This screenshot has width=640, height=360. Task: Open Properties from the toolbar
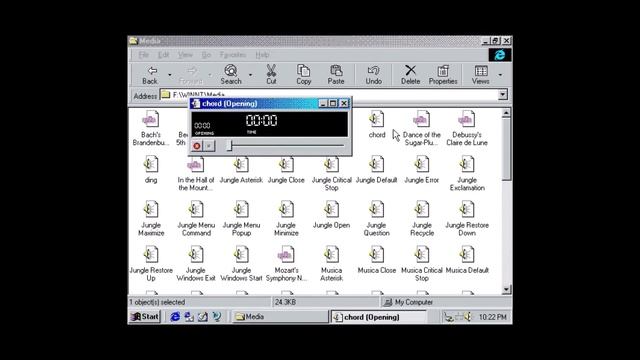[443, 75]
